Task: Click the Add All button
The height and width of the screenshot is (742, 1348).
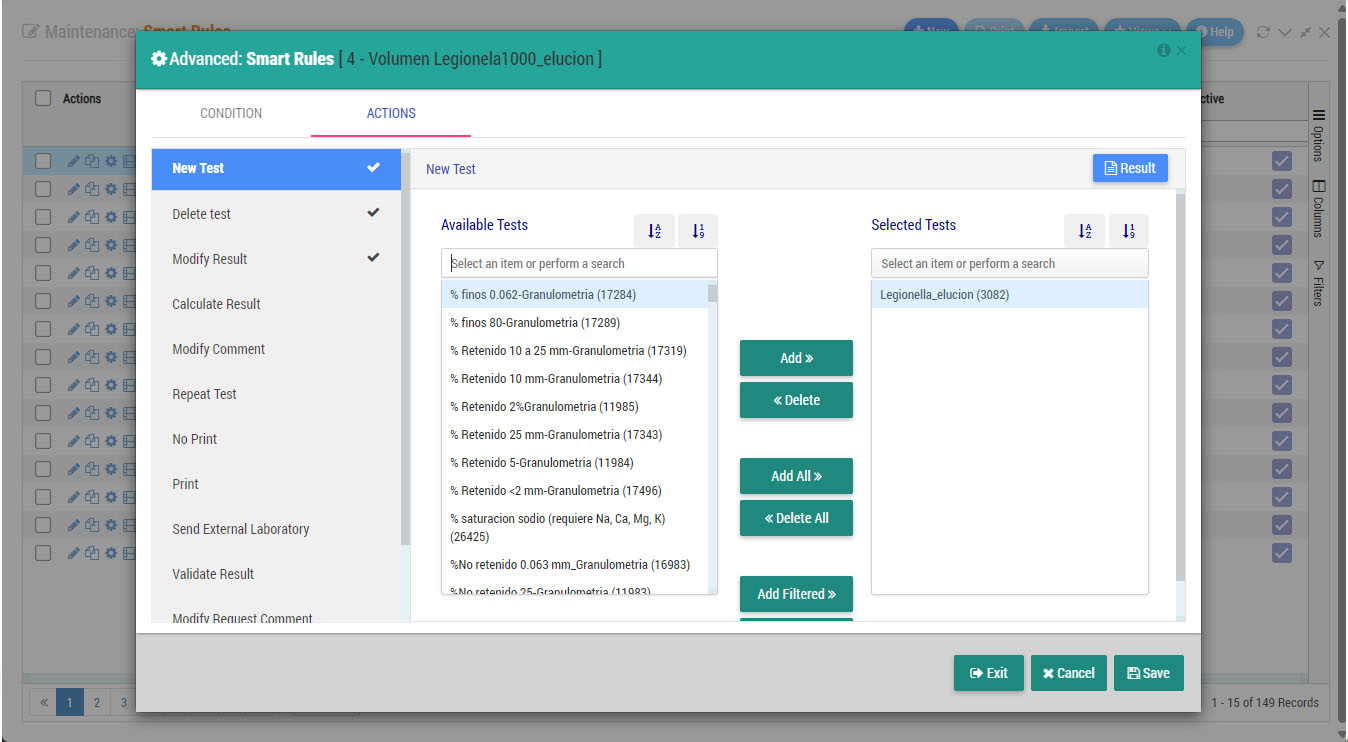Action: 796,476
